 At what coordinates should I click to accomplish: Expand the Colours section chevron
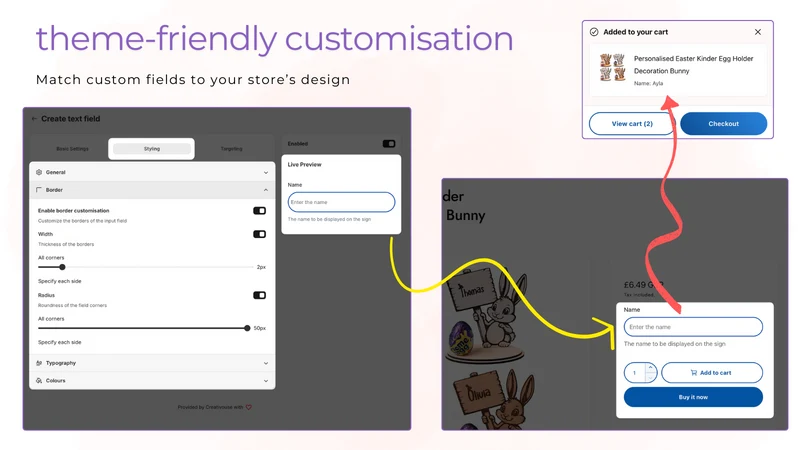pos(266,381)
